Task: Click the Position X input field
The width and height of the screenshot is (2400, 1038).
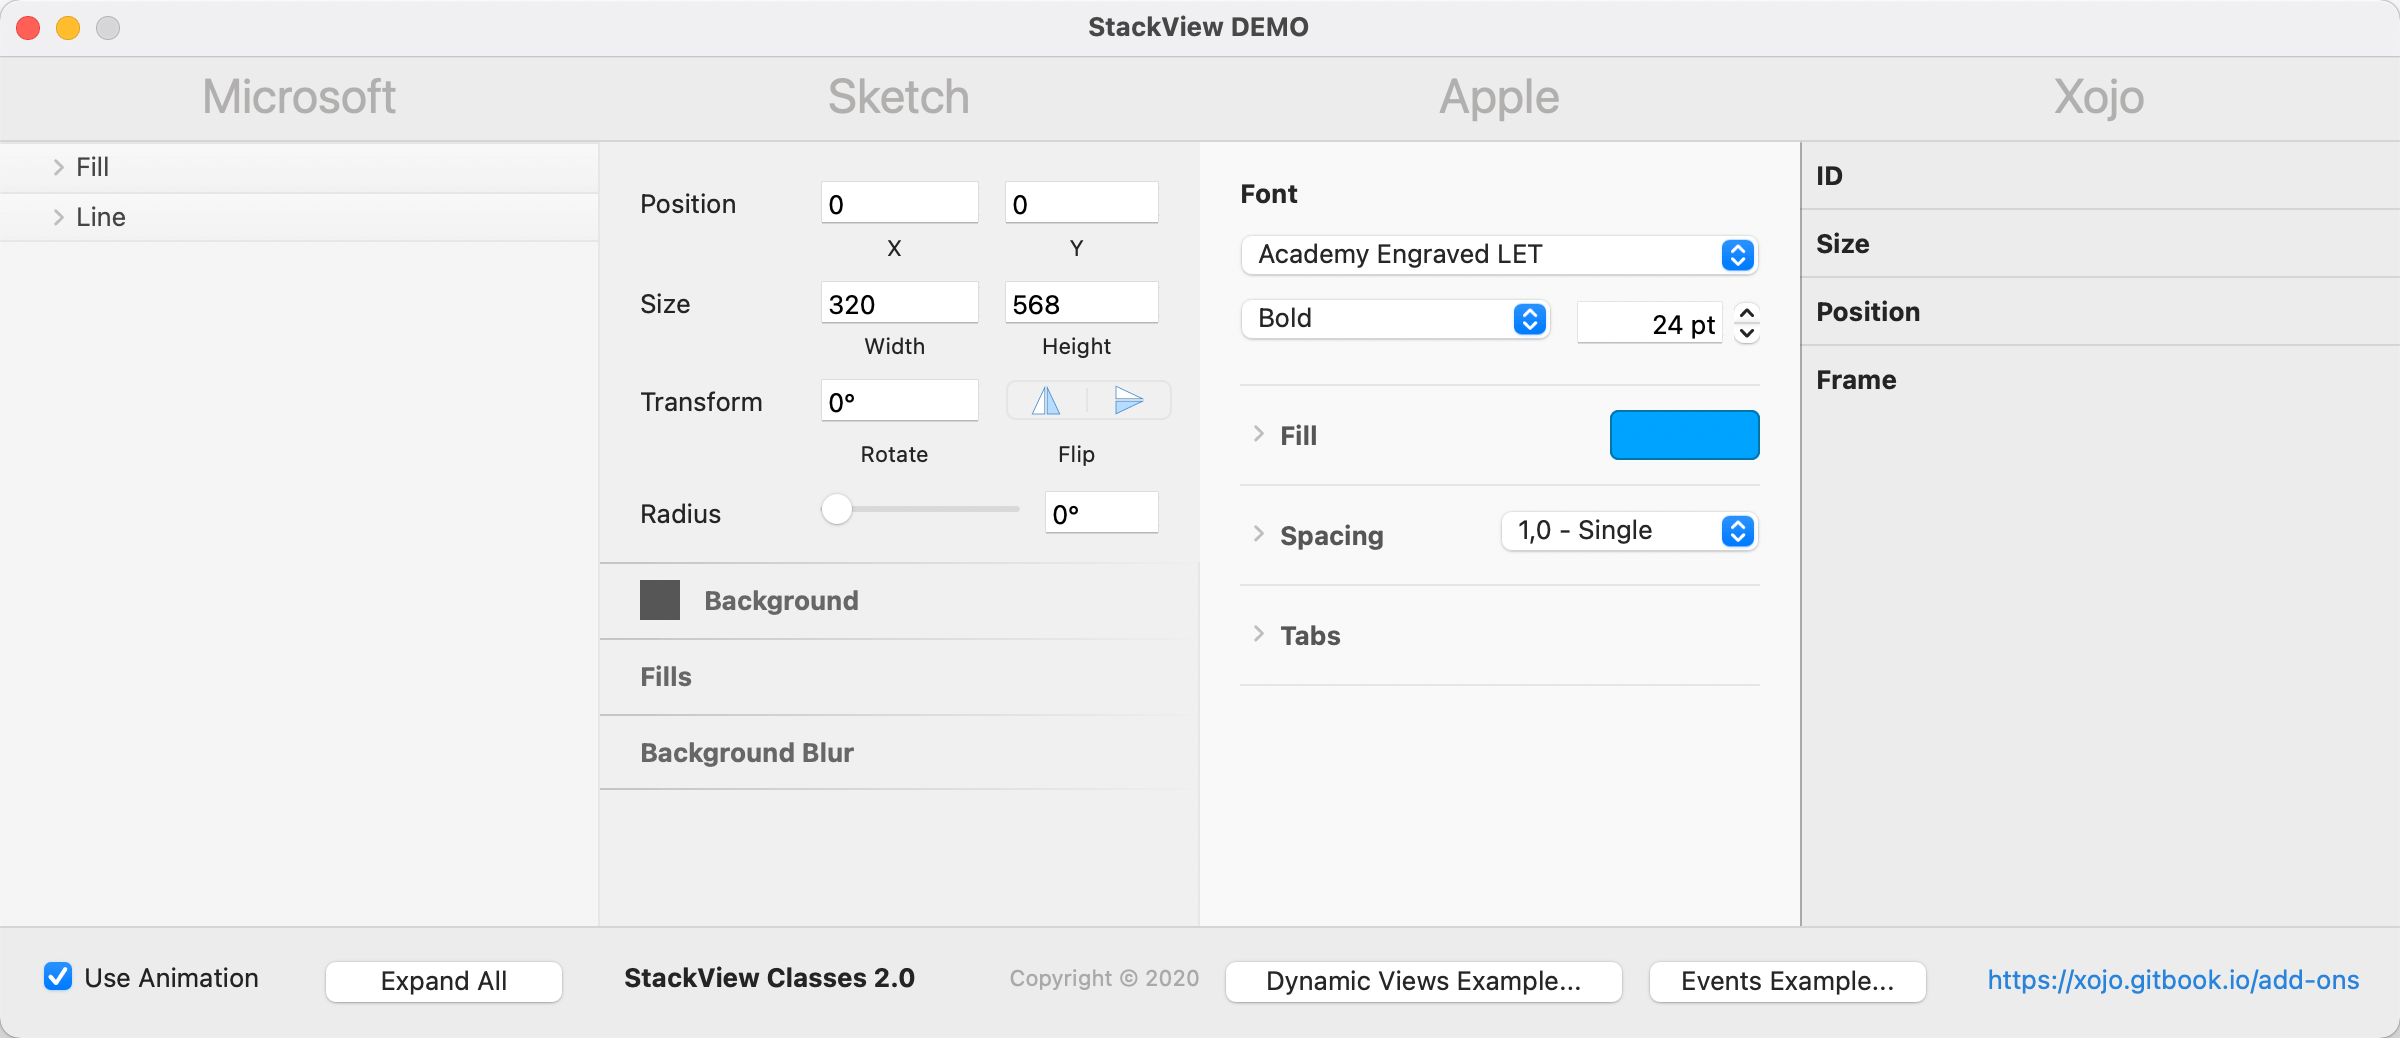Action: coord(899,203)
